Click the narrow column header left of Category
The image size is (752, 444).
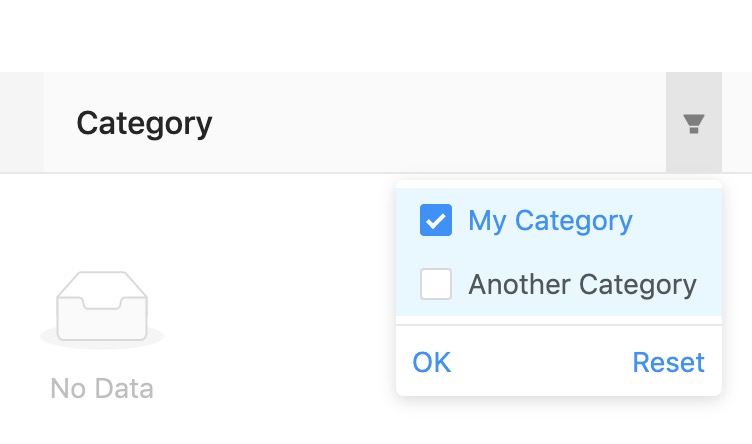pyautogui.click(x=21, y=123)
